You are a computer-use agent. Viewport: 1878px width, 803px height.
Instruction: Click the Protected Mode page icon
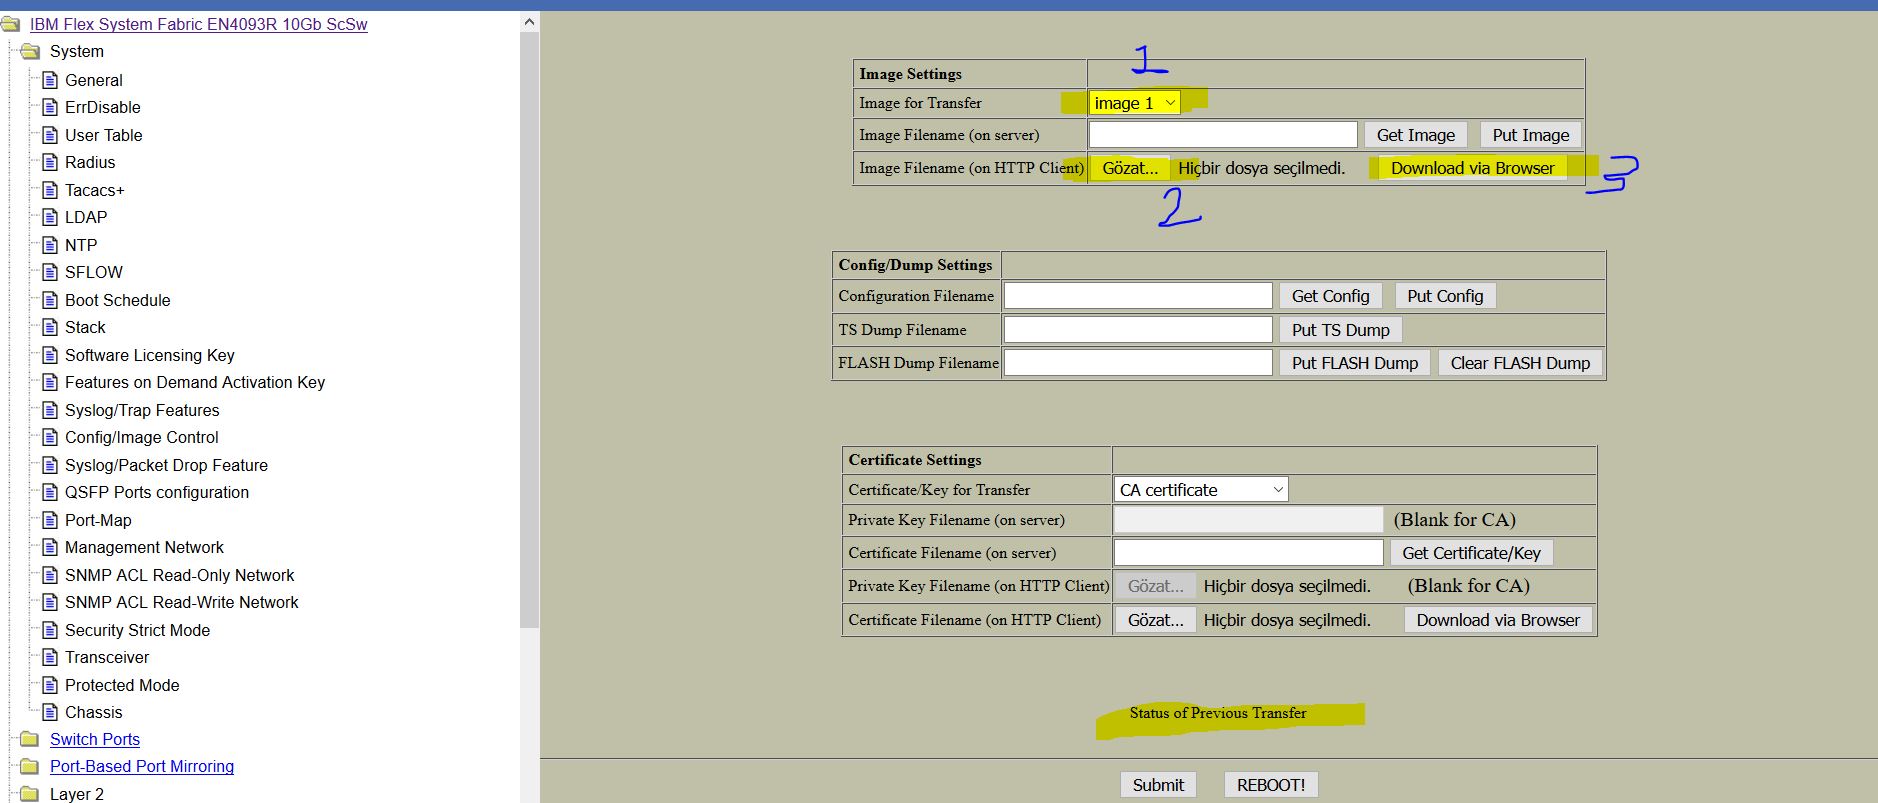coord(50,685)
